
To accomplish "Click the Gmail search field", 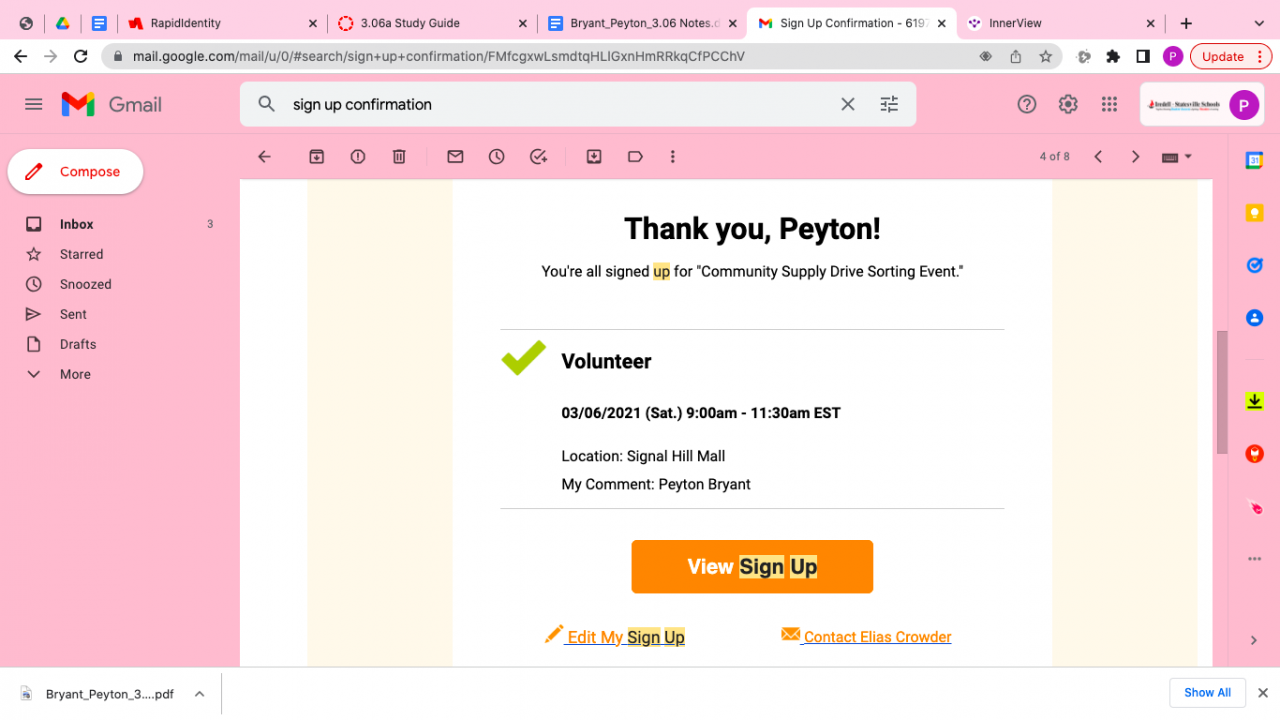I will click(560, 104).
